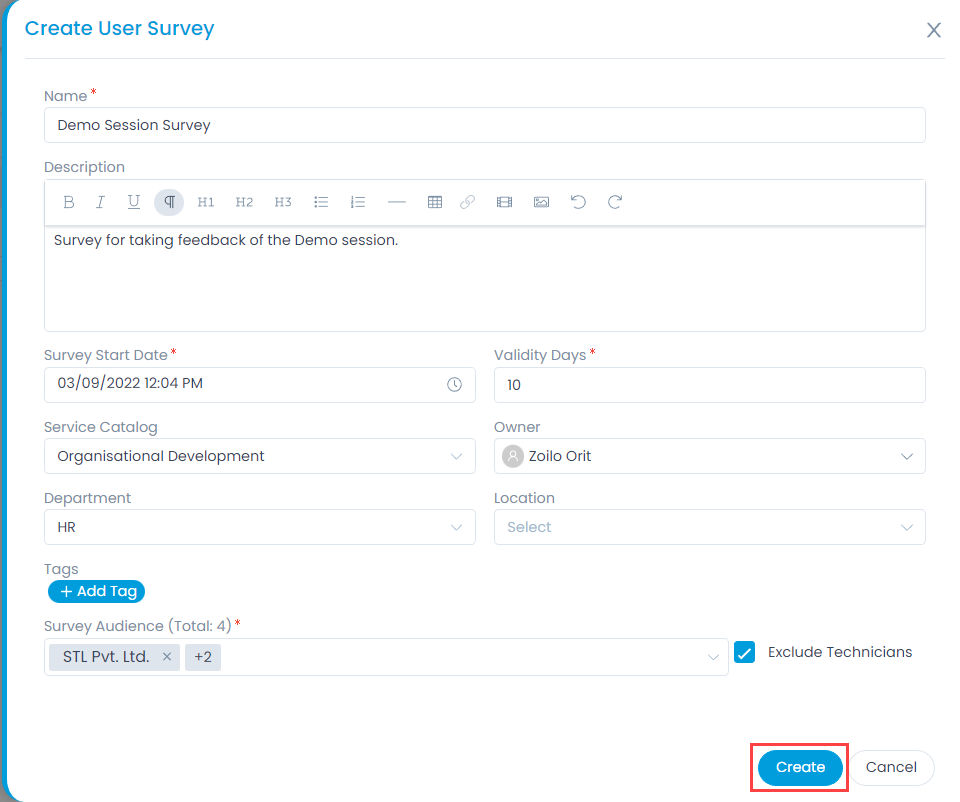
Task: Insert a hyperlink in the description
Action: pyautogui.click(x=467, y=201)
